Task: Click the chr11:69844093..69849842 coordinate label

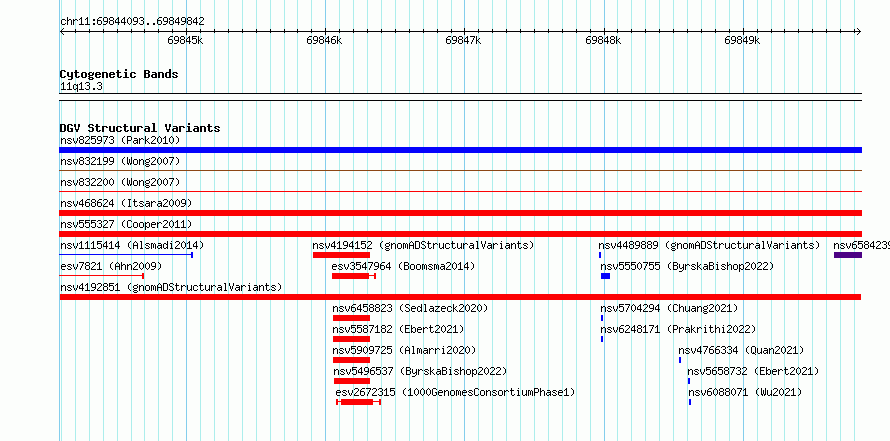Action: 132,22
